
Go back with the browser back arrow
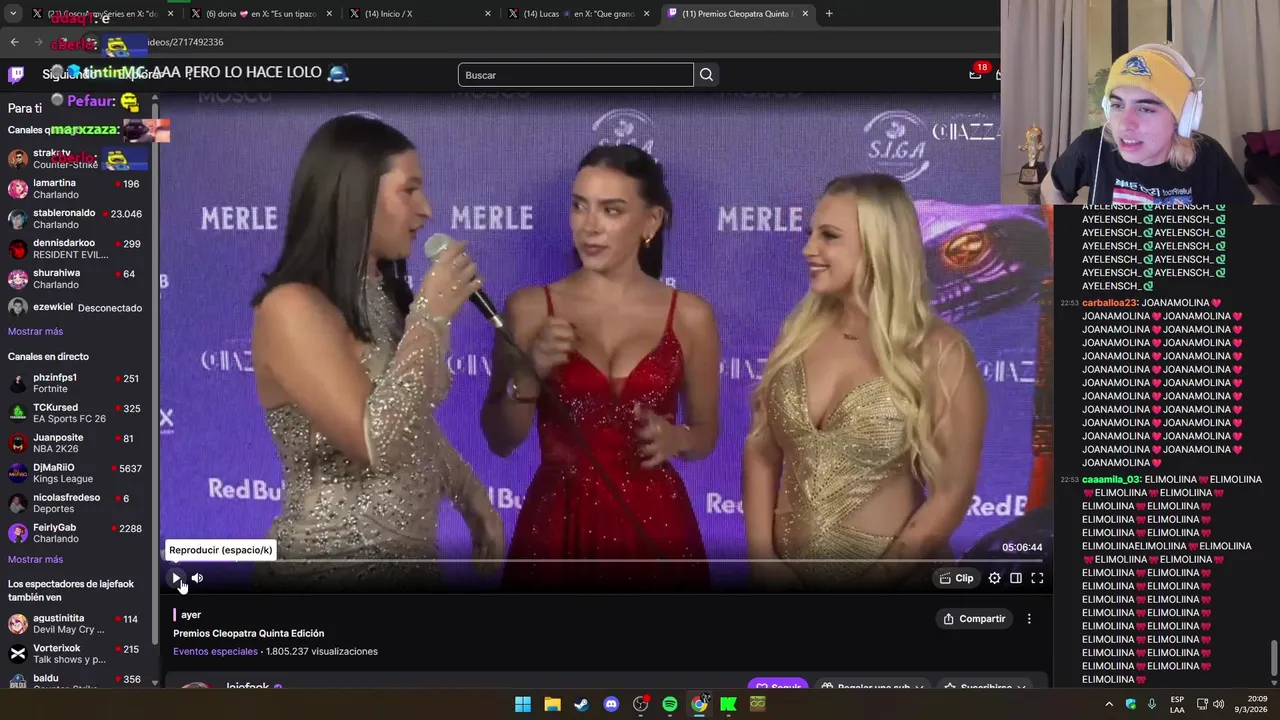click(14, 42)
